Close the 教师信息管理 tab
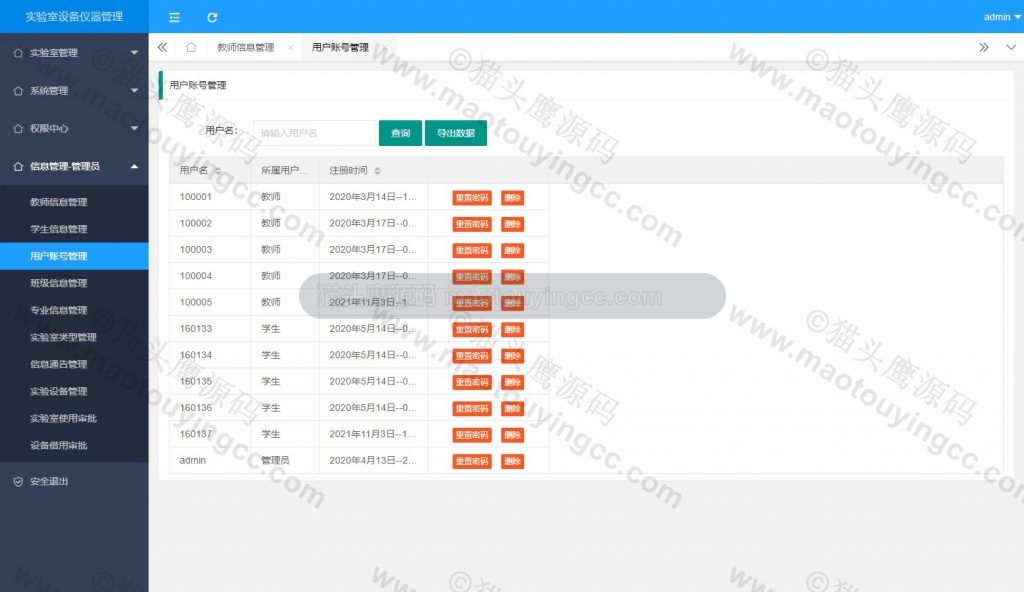Screen dimensions: 1024x592 click(x=290, y=48)
